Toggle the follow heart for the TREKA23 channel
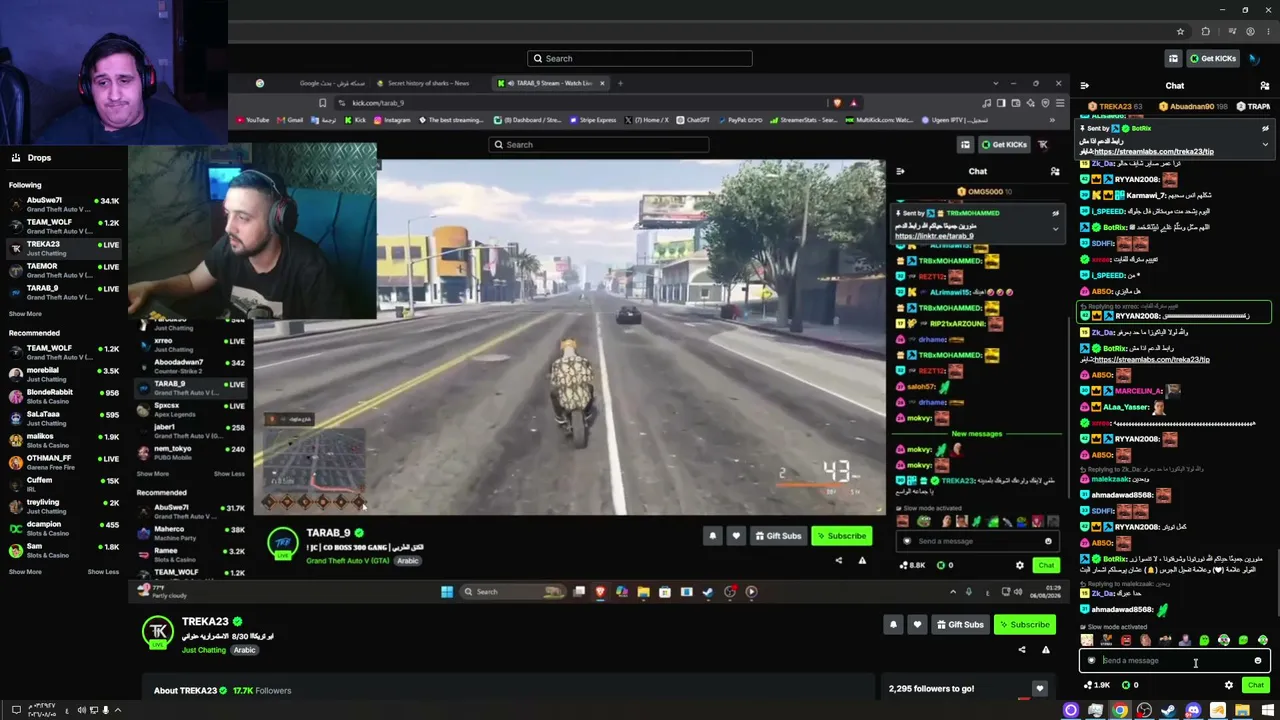Viewport: 1280px width, 720px height. (917, 625)
